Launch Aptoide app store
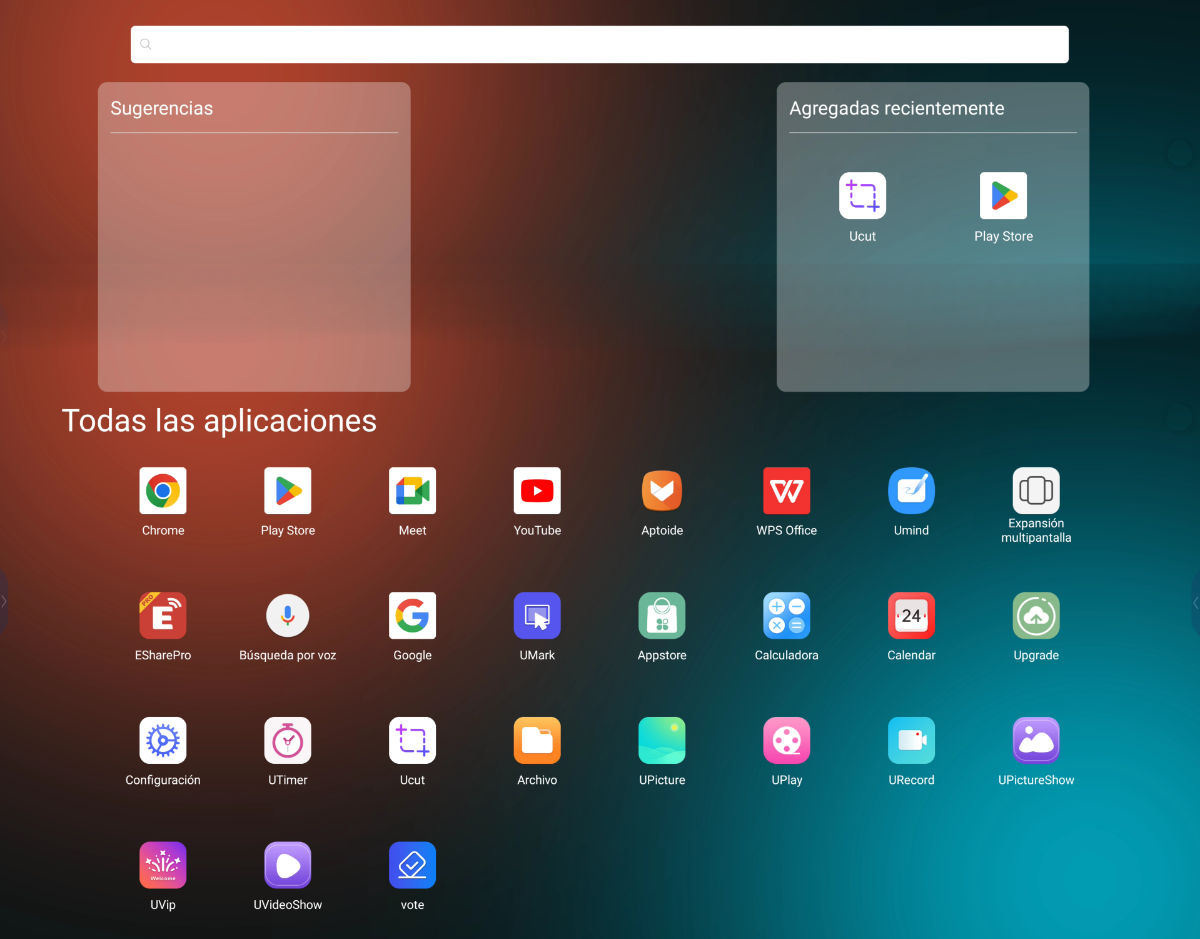The height and width of the screenshot is (939, 1200). point(662,491)
